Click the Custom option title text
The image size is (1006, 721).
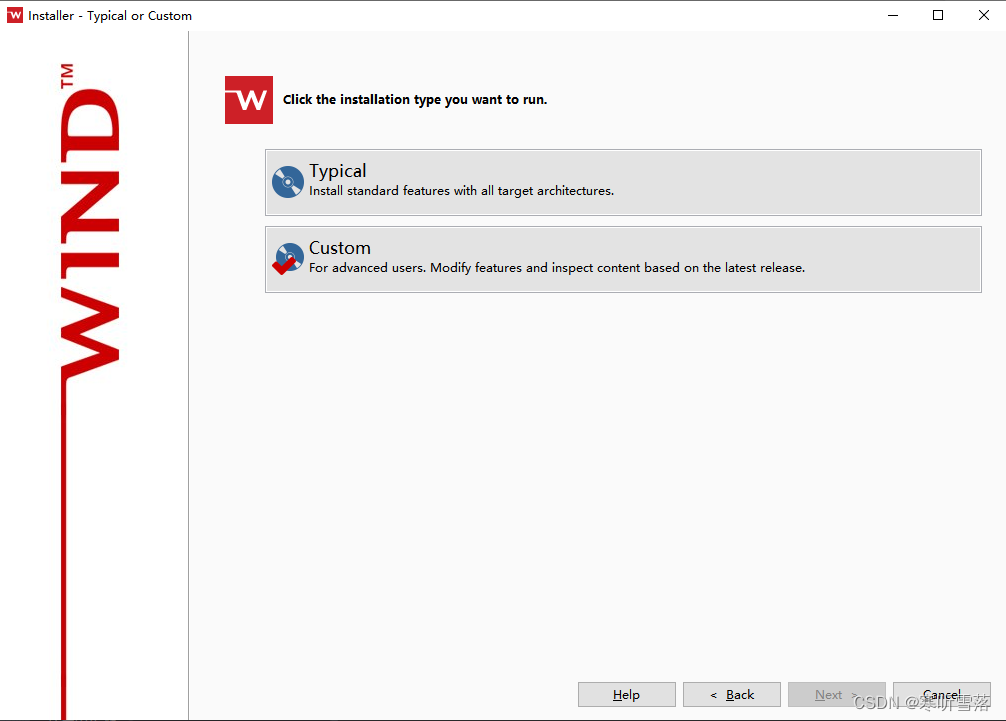[339, 247]
